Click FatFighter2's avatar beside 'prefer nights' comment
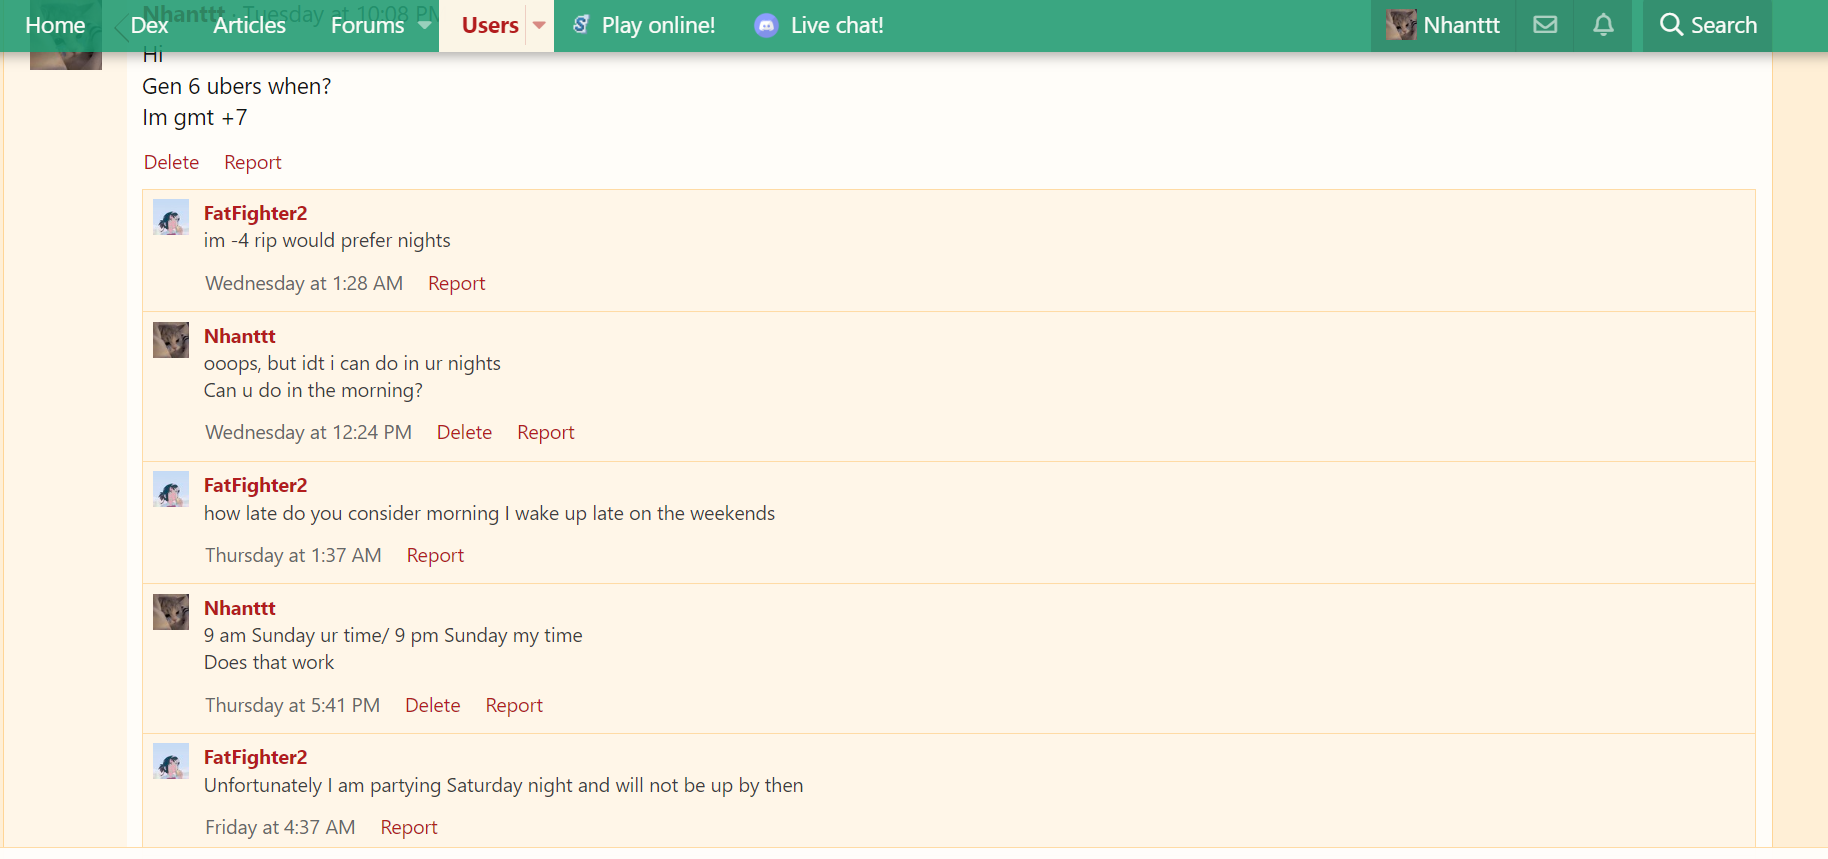The image size is (1828, 859). click(171, 217)
